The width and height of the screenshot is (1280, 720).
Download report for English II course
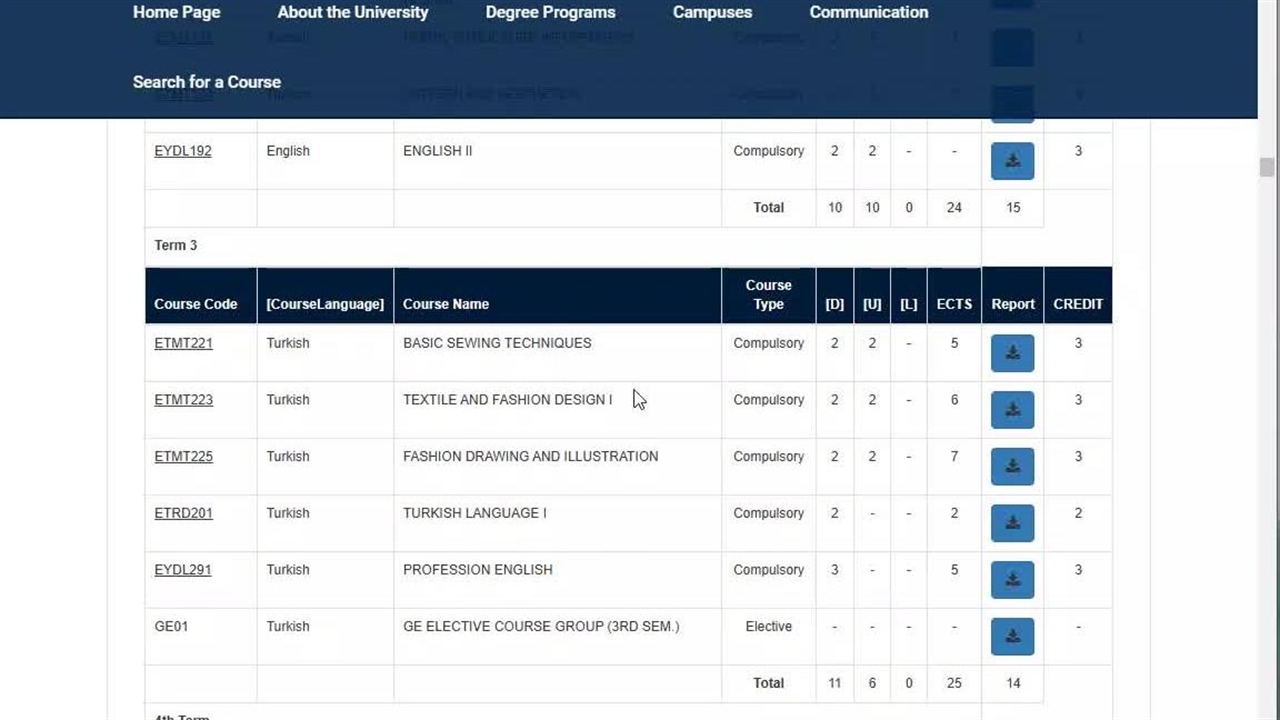point(1012,161)
